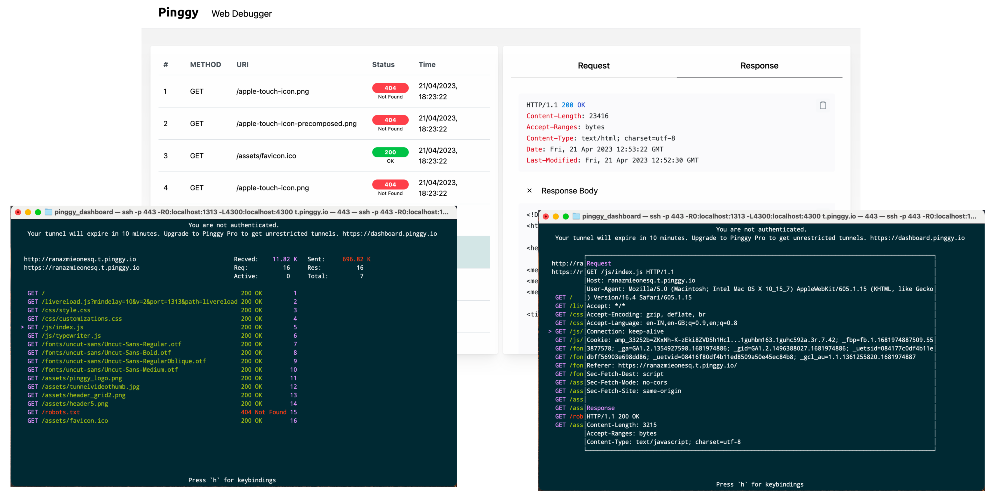
Task: Click the Sec-Fetch-Dest: script line
Action: pyautogui.click(x=623, y=374)
